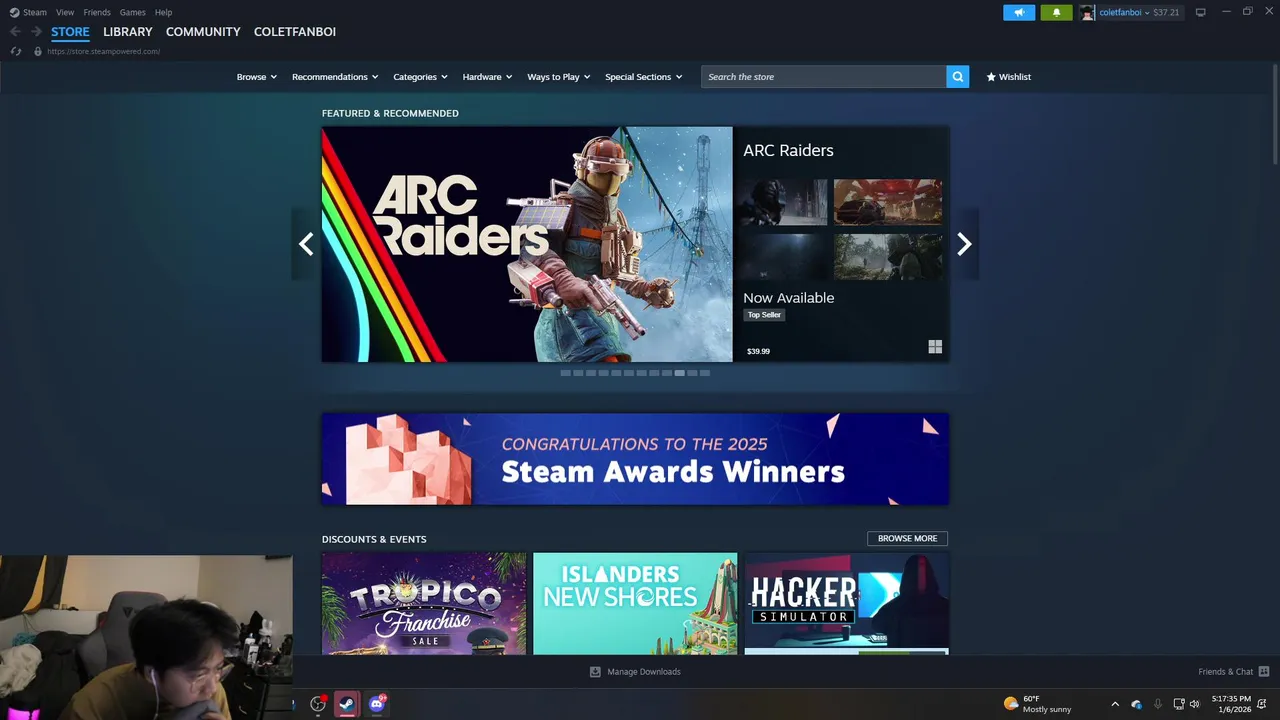Expand the Recommendations dropdown
Image resolution: width=1280 pixels, height=720 pixels.
pos(335,77)
